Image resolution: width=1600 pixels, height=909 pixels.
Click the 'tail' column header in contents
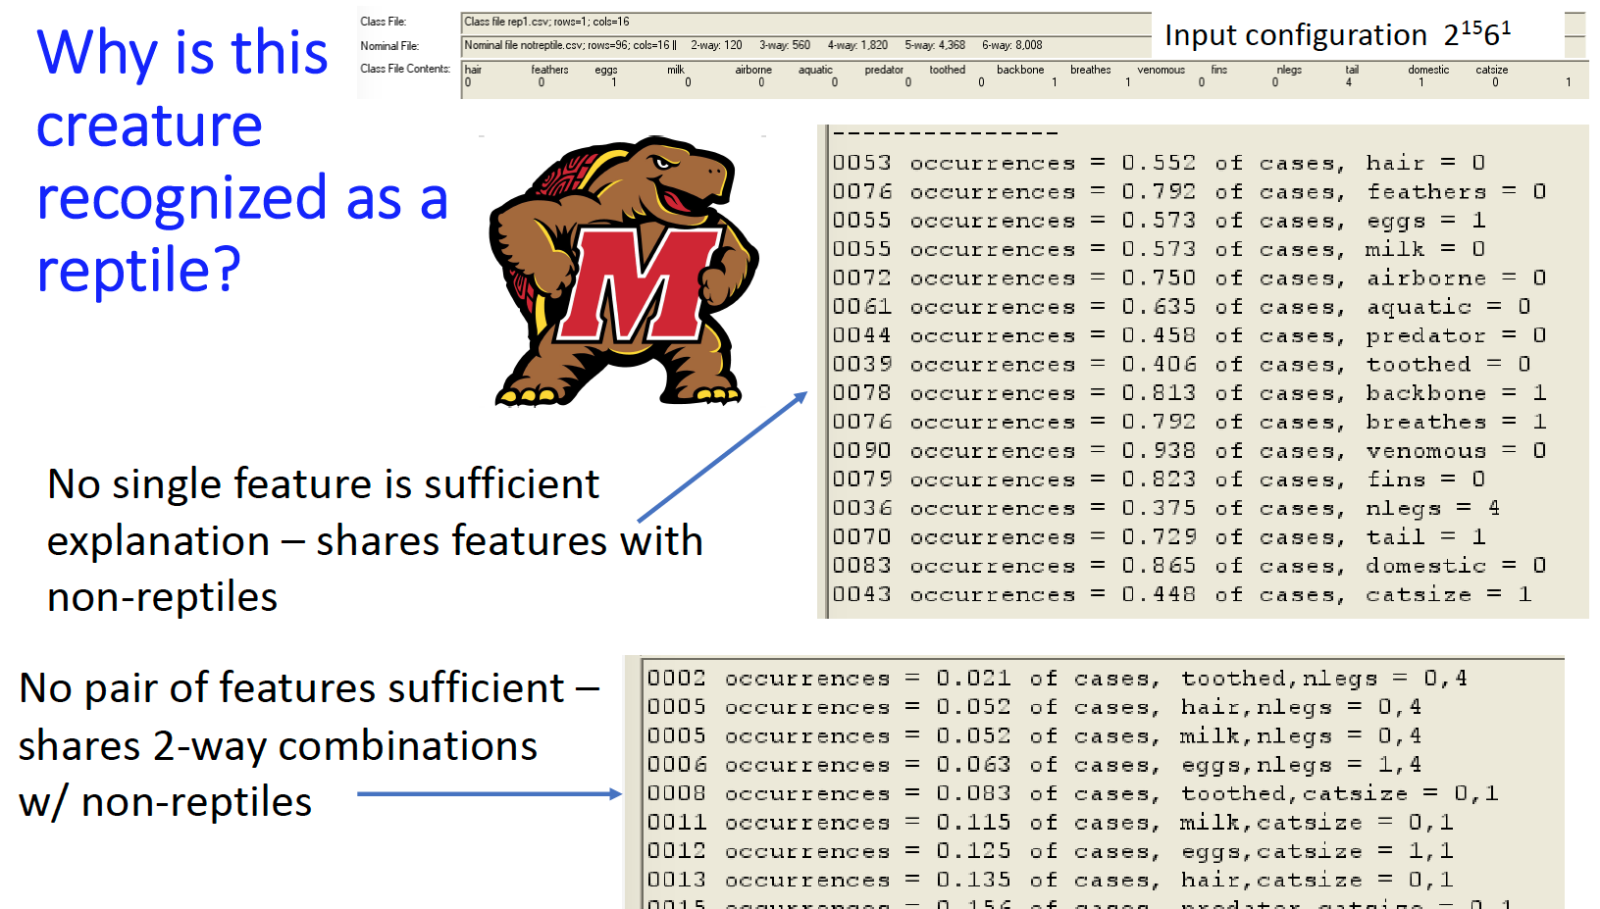pyautogui.click(x=1352, y=70)
